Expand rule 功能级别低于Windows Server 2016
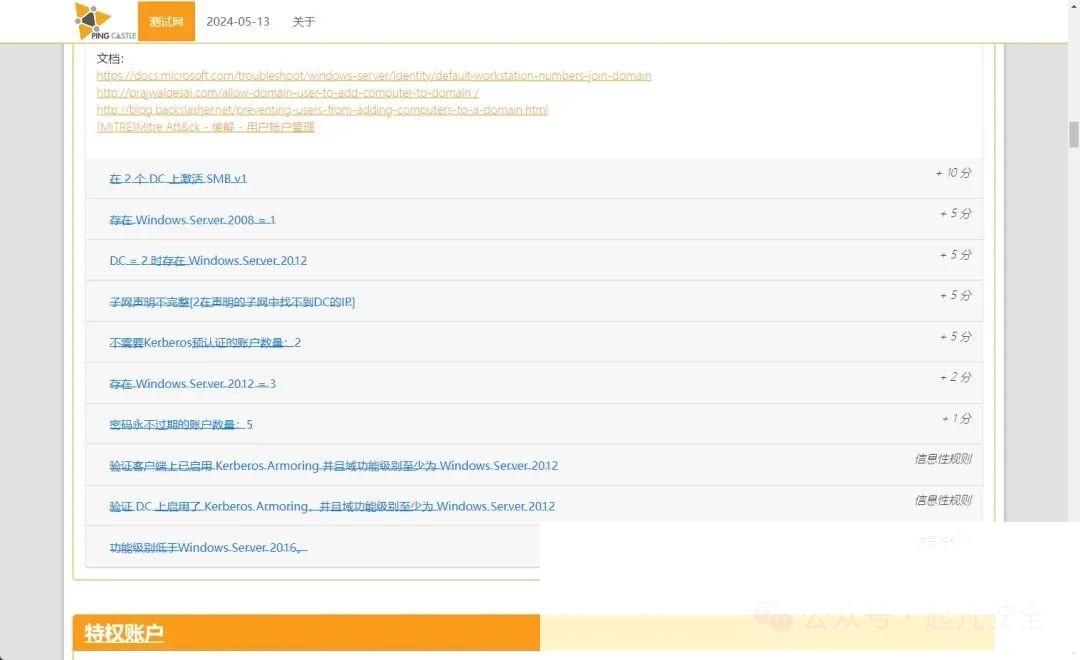Viewport: 1080px width, 660px height. [208, 548]
